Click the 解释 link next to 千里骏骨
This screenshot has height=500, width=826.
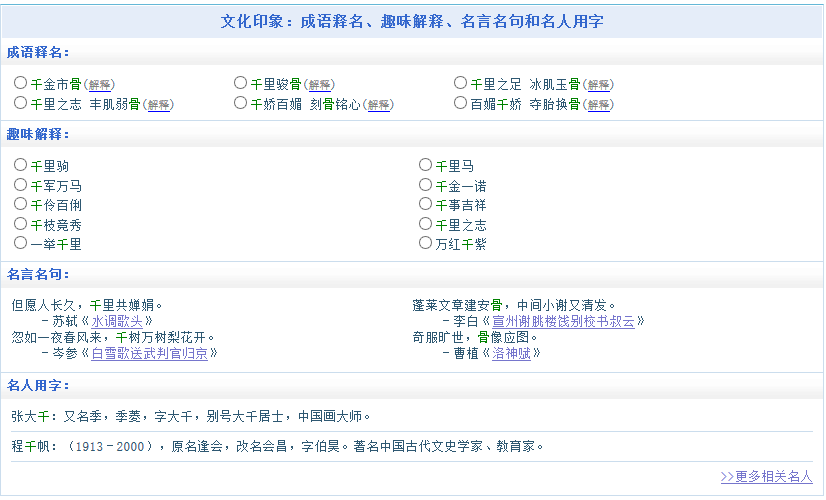[320, 85]
